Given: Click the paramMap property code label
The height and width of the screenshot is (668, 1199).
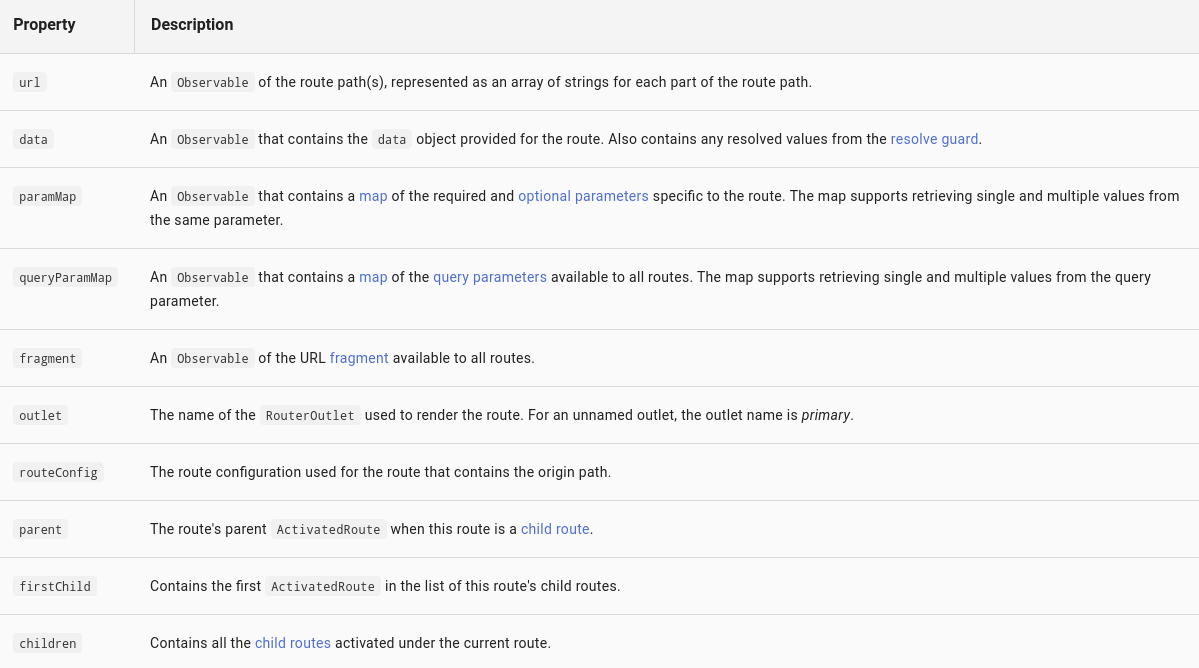Looking at the screenshot, I should [x=47, y=197].
